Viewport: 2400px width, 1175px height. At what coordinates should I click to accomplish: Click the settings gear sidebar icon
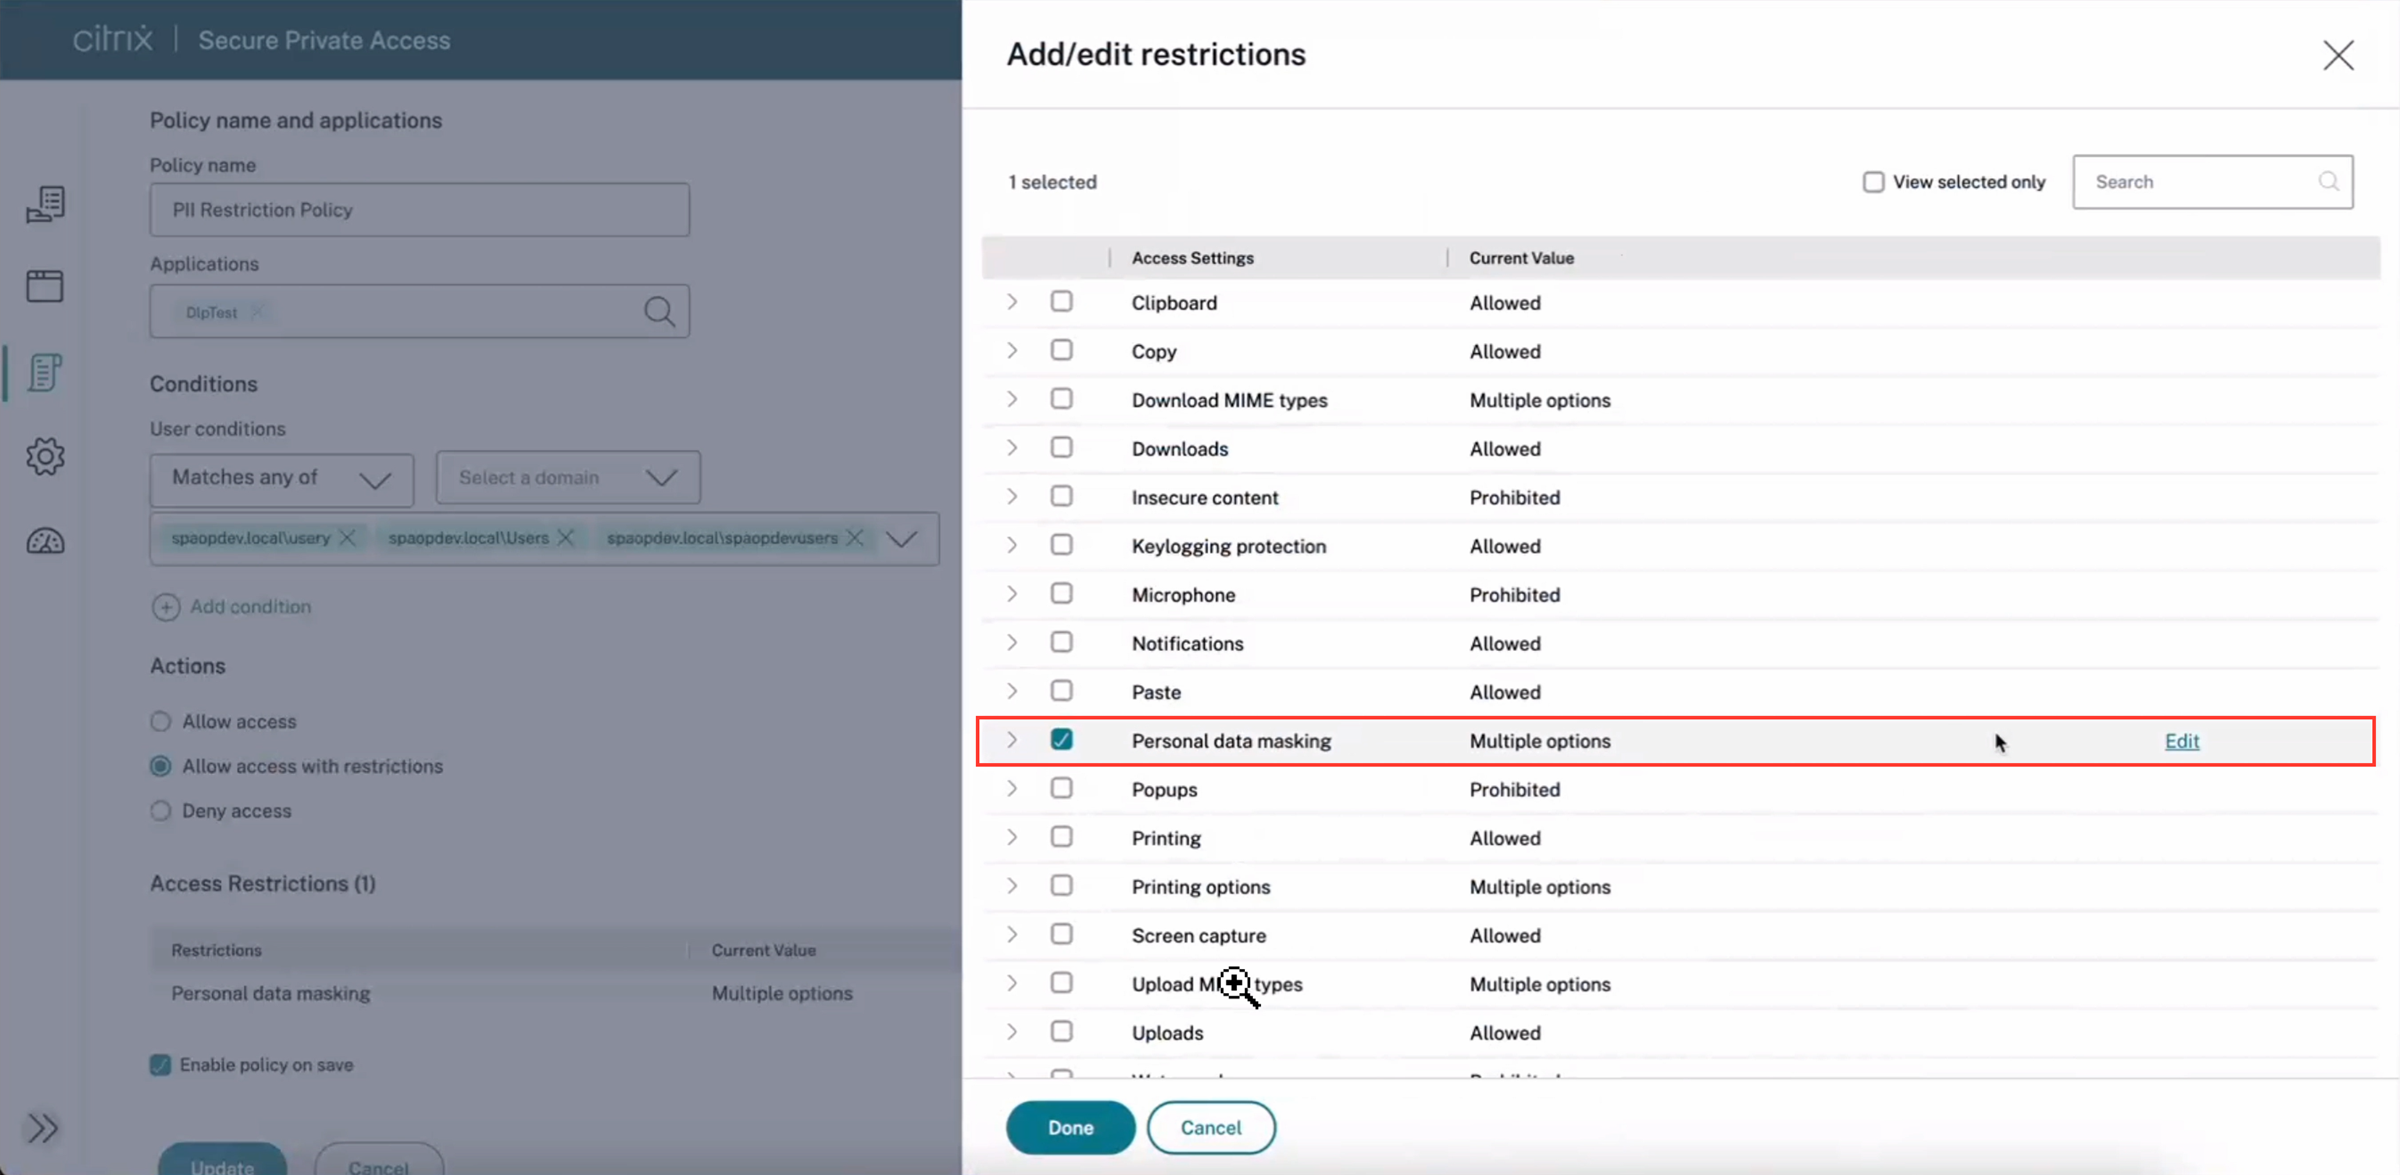(x=41, y=456)
